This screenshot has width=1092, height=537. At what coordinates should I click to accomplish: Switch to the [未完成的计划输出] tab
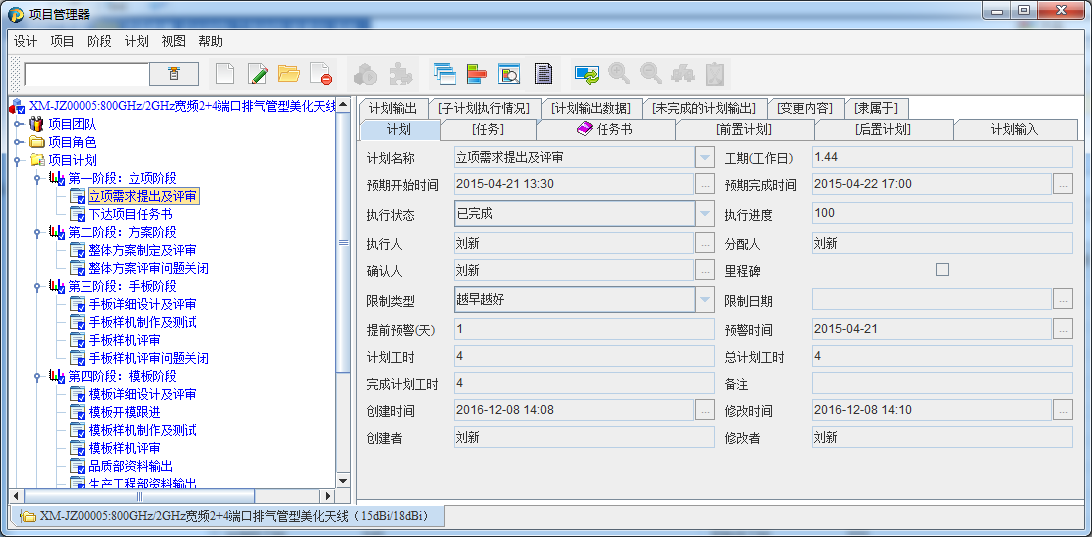(703, 108)
